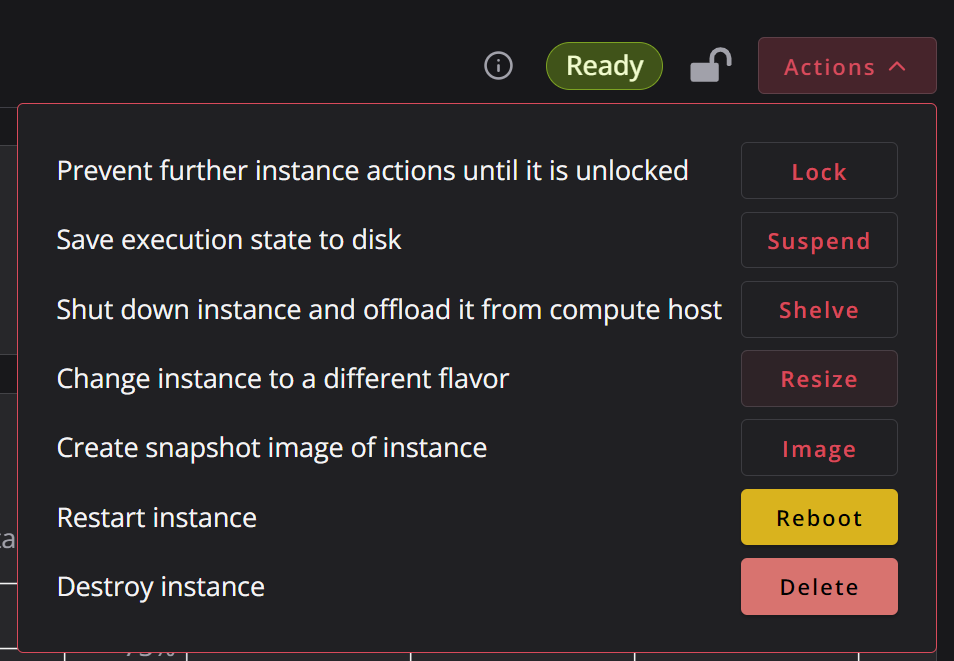Click the circled info icon
The height and width of the screenshot is (661, 954).
498,66
